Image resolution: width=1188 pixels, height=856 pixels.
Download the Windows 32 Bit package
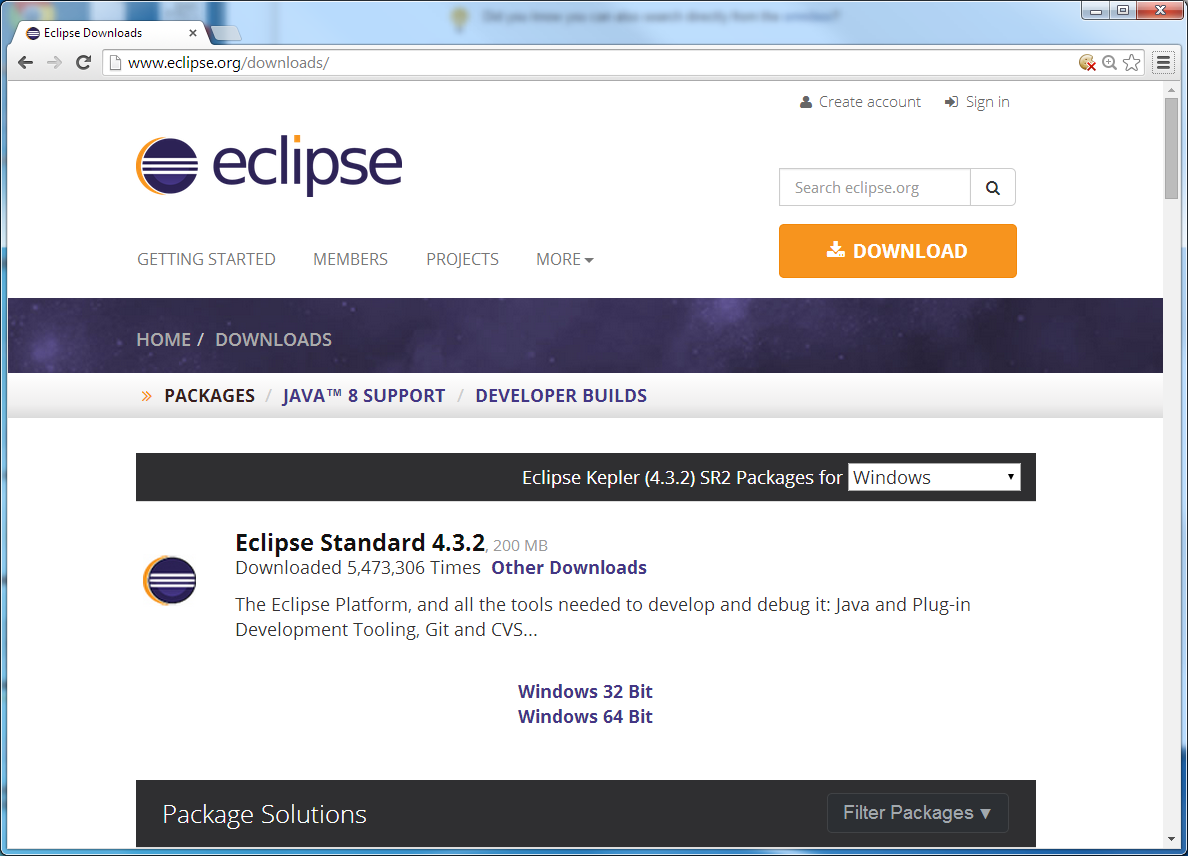pos(585,692)
